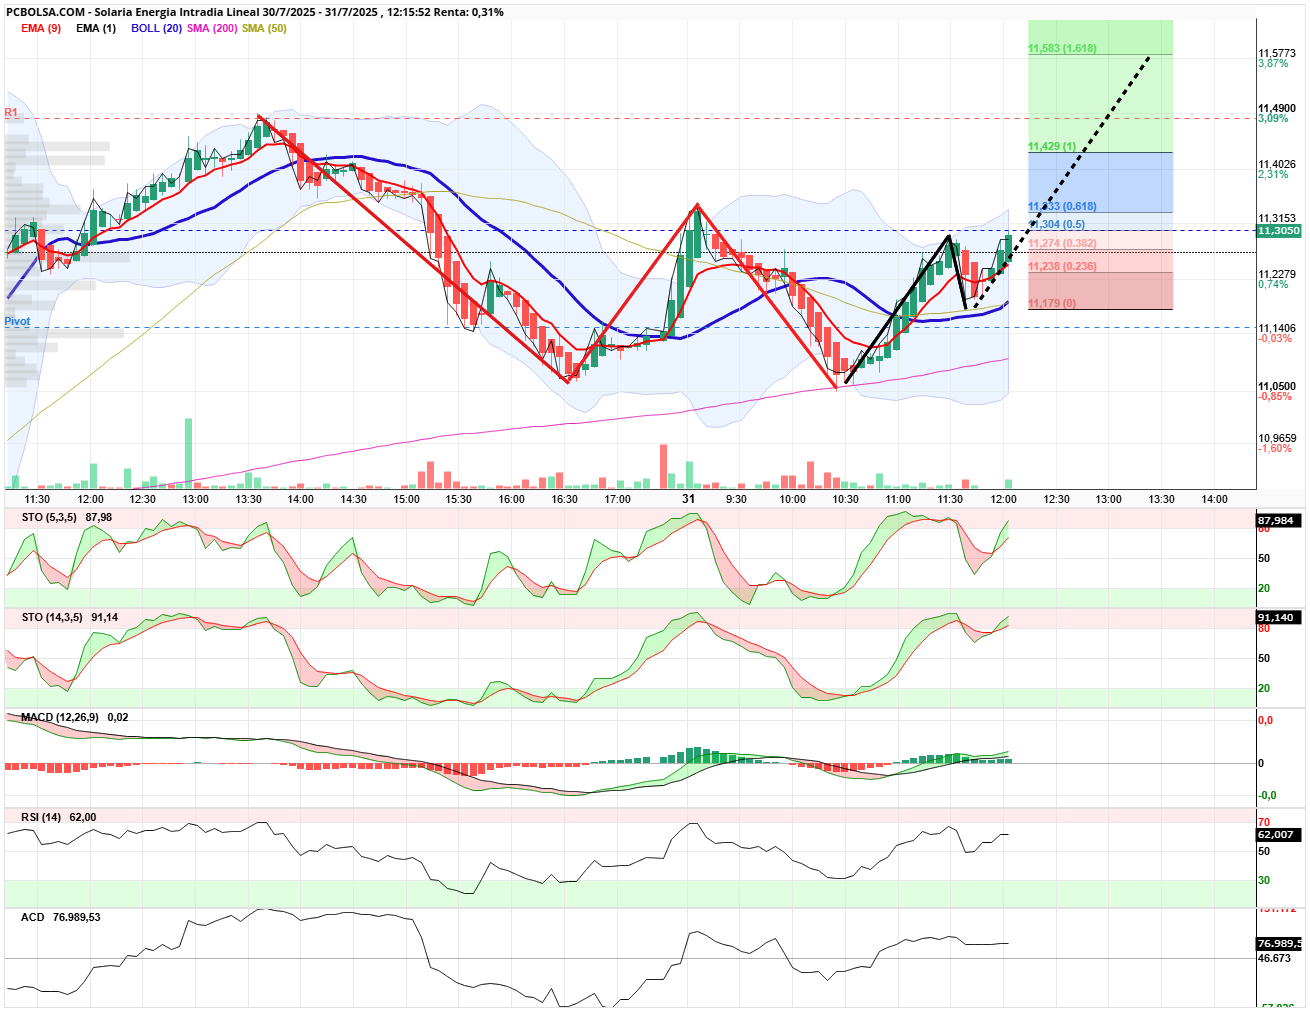The image size is (1310, 1012).
Task: Click the 3,09% percentage label
Action: pos(1273,118)
